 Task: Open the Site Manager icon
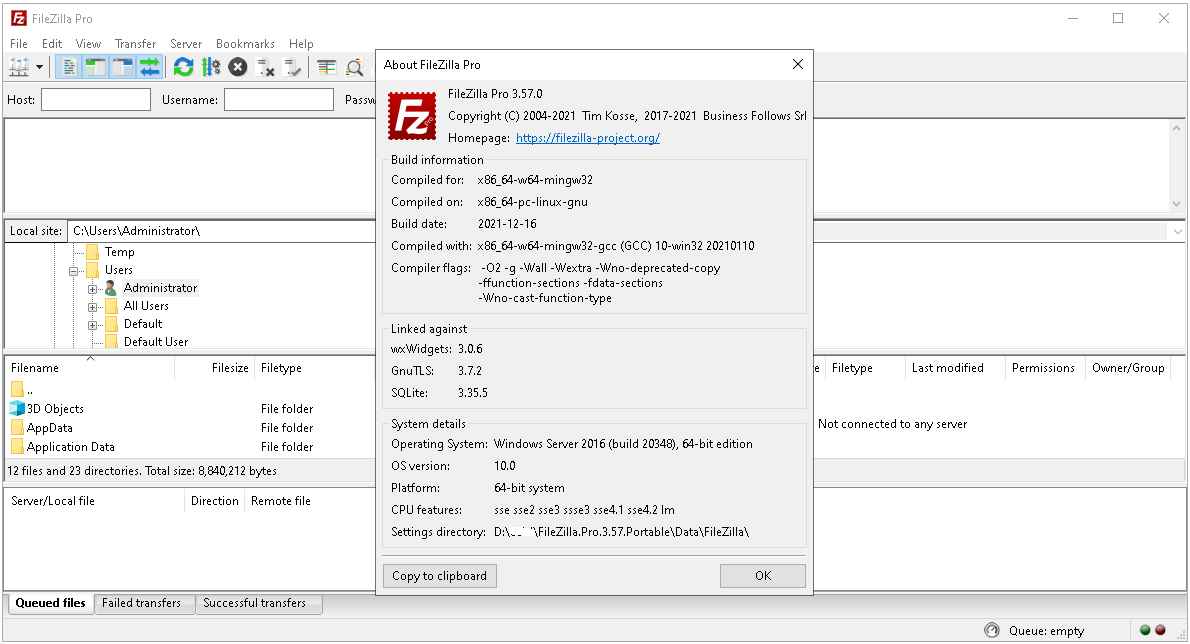click(19, 68)
